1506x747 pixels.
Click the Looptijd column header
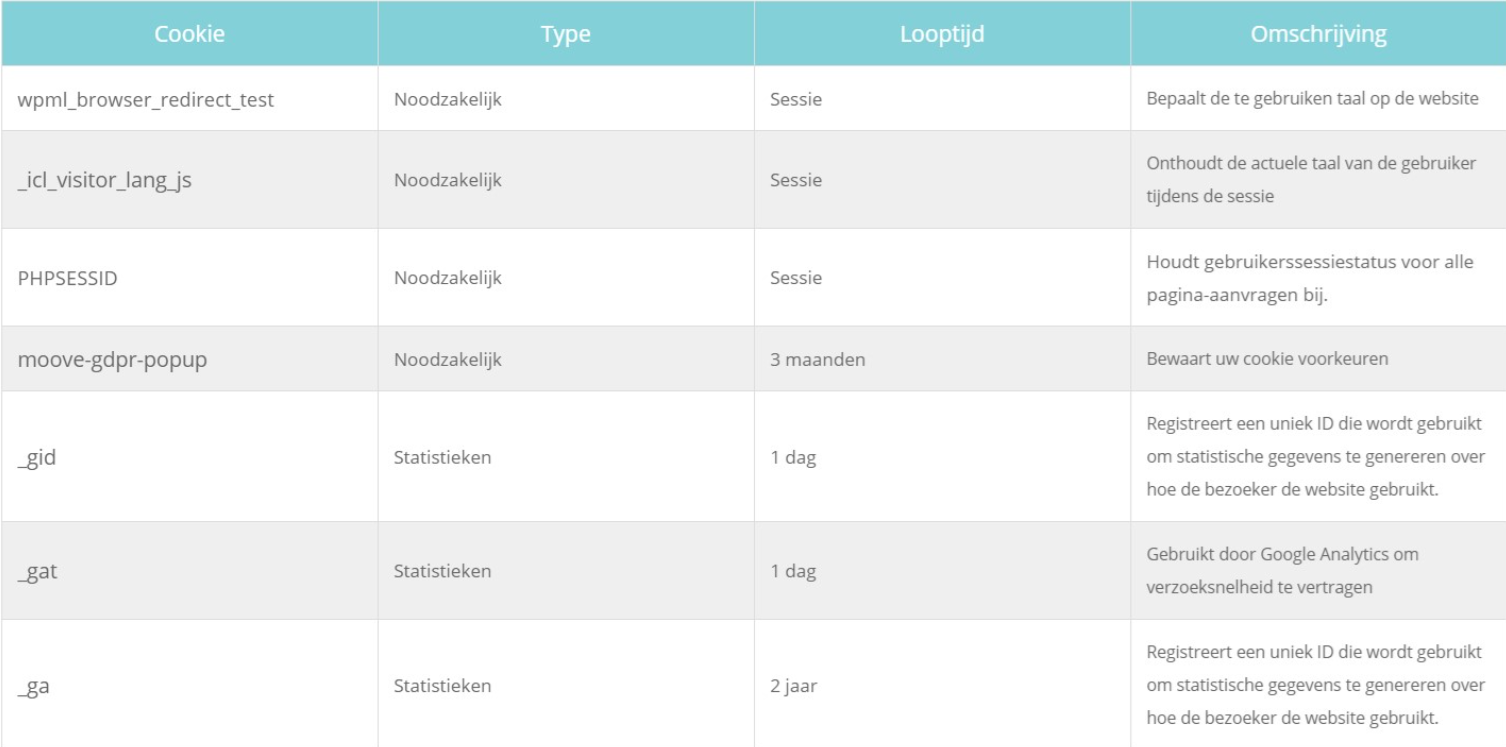tap(942, 34)
